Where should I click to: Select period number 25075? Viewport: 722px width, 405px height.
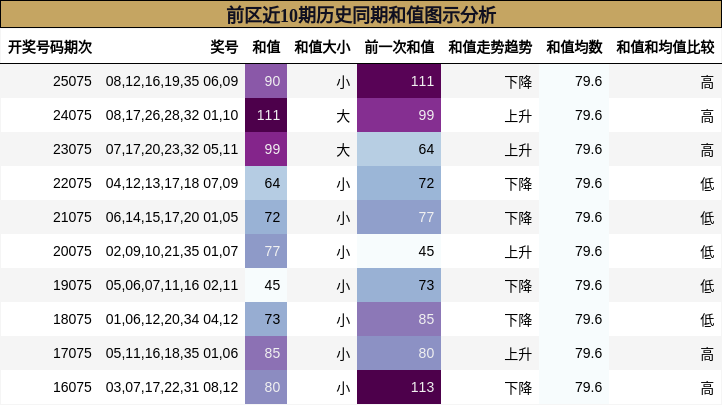(x=72, y=81)
